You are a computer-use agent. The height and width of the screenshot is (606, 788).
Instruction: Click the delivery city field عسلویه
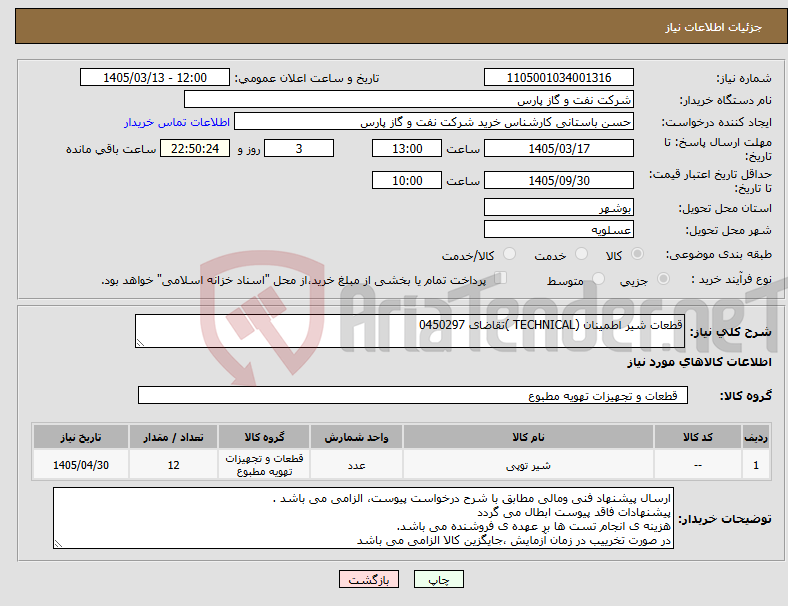[559, 229]
